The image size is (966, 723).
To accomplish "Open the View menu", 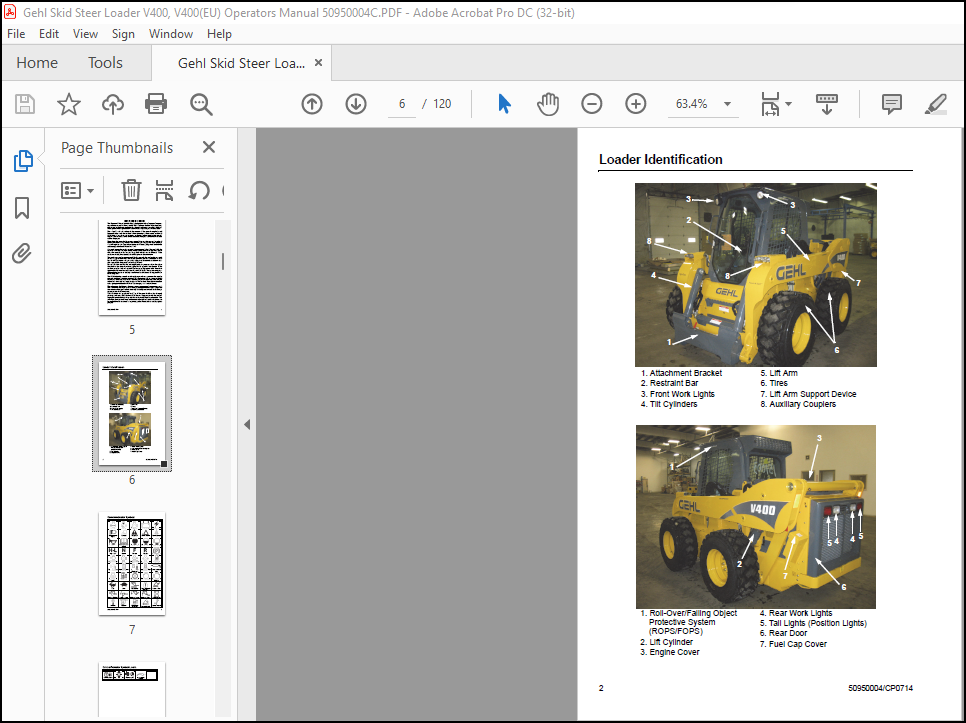I will coord(85,34).
